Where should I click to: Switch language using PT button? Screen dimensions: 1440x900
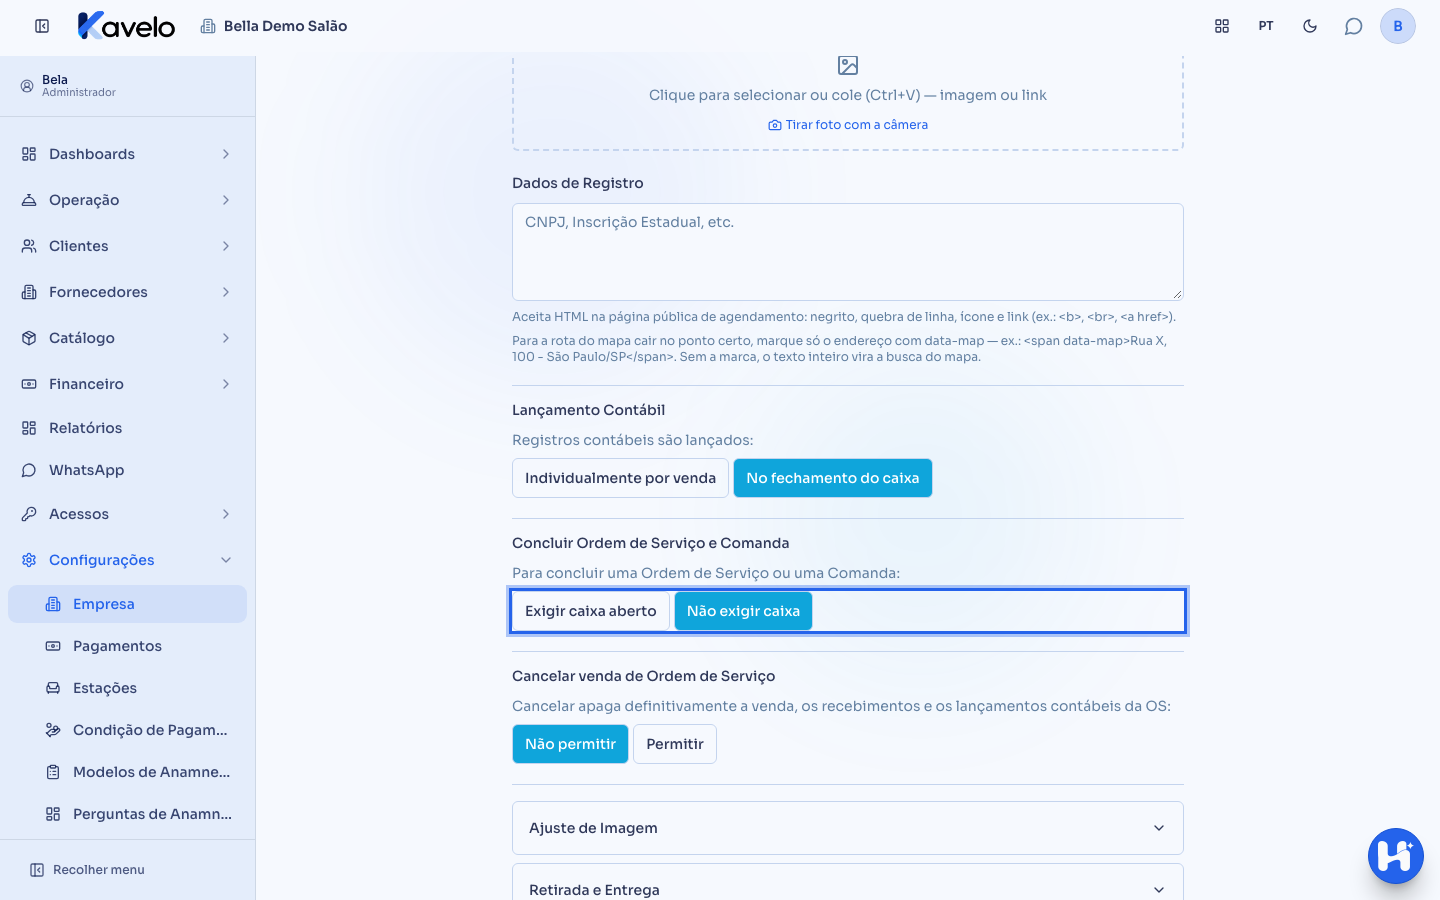(x=1266, y=26)
